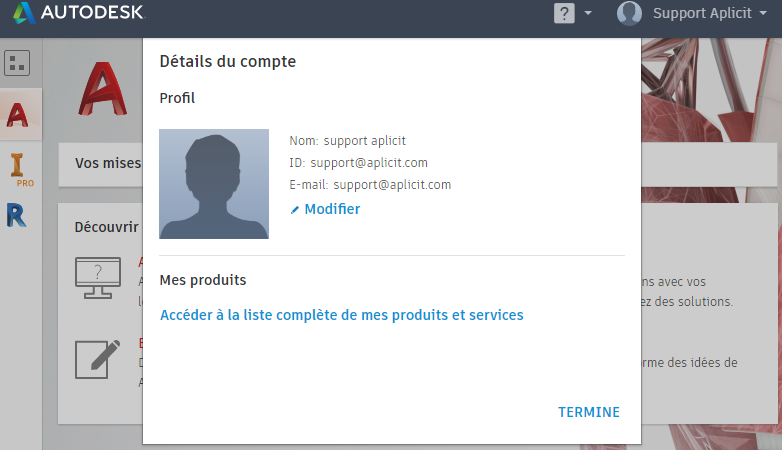Expand the help dropdown arrow
Viewport: 782px width, 450px height.
pos(588,14)
